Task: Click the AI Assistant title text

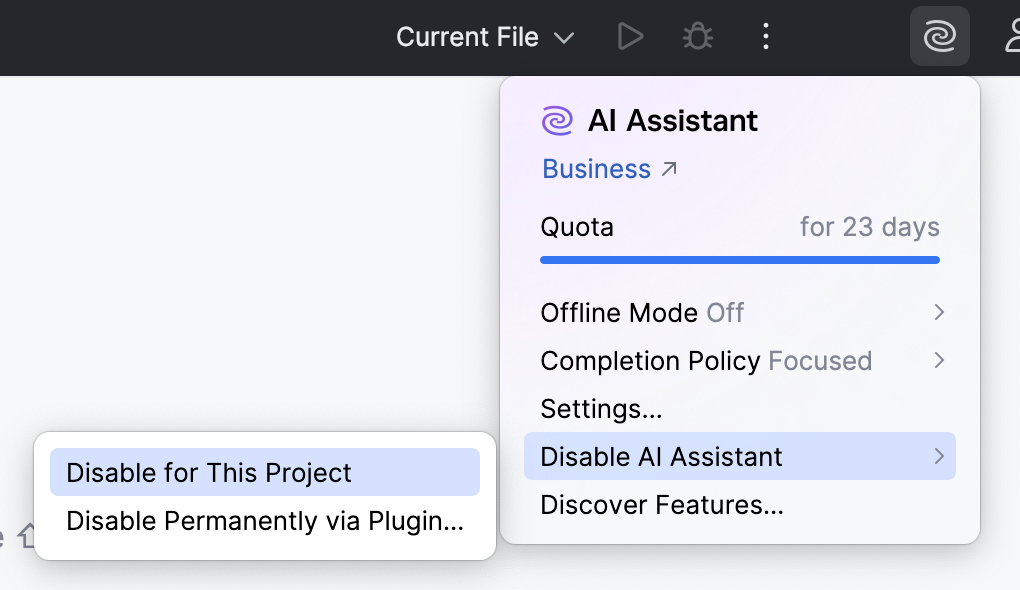Action: click(x=672, y=120)
